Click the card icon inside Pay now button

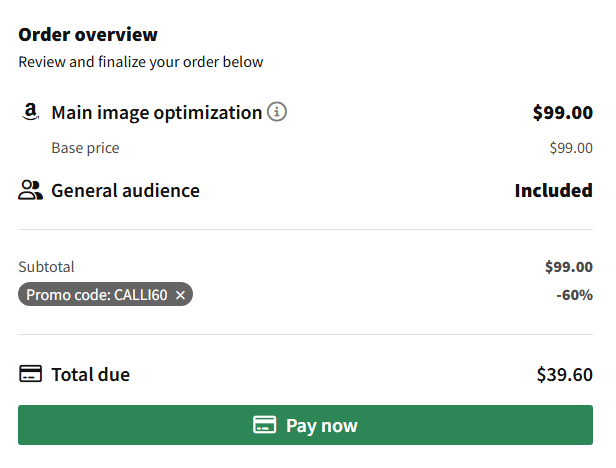(x=264, y=425)
